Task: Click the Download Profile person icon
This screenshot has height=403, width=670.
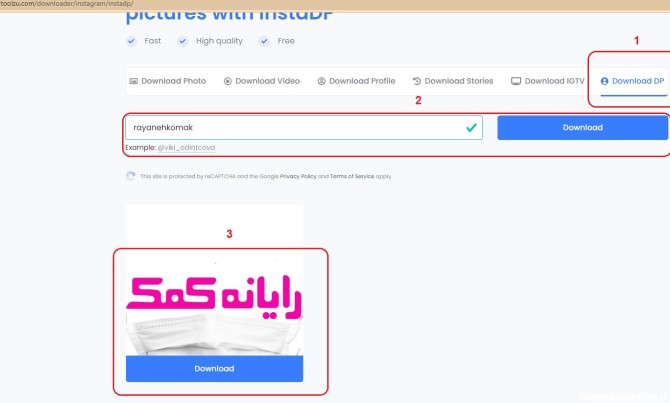Action: 321,81
